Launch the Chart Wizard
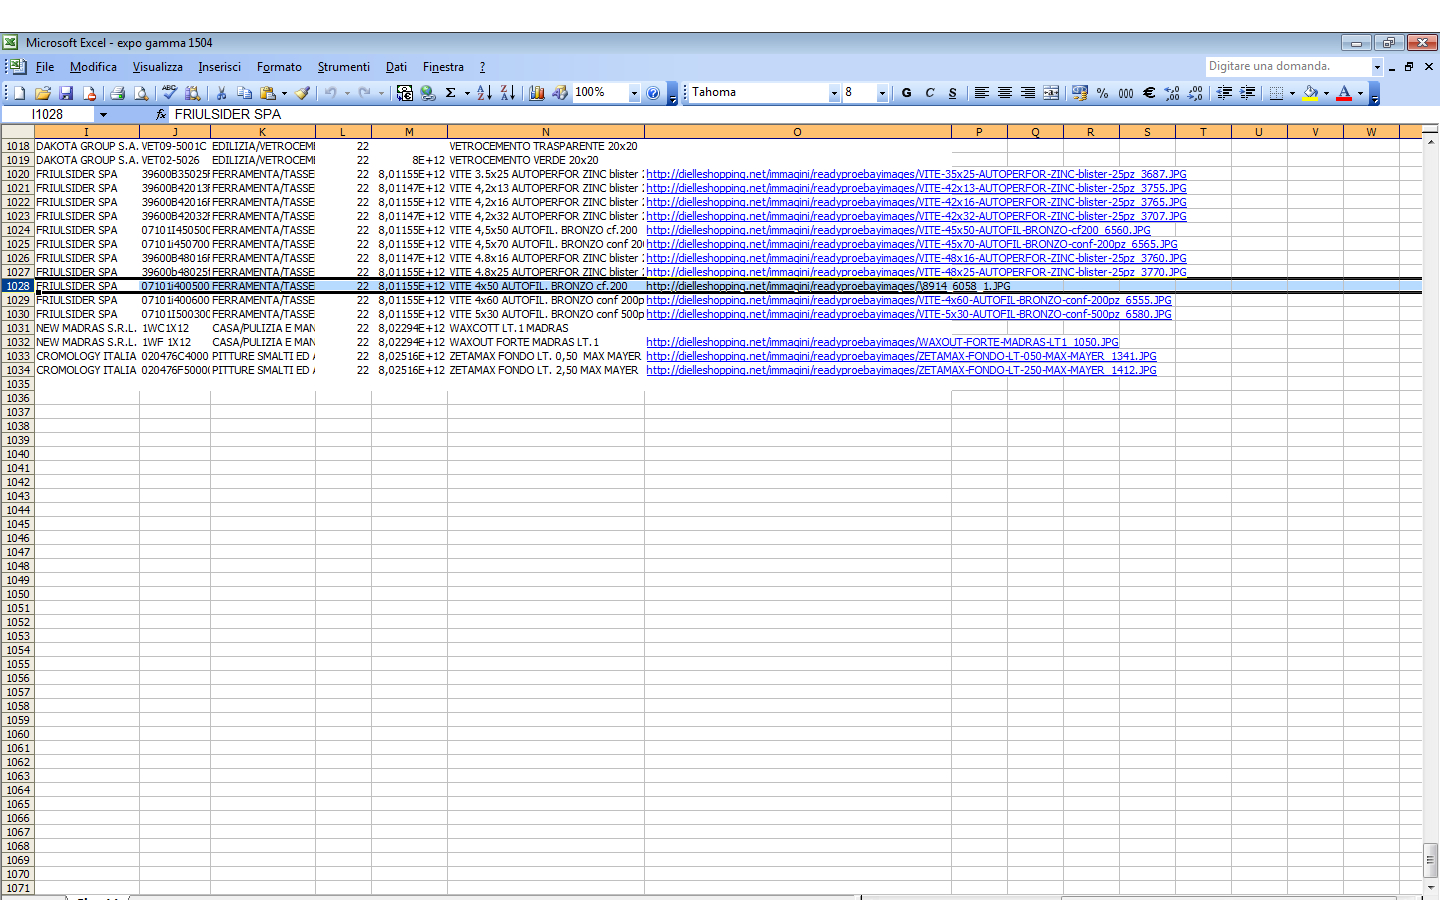This screenshot has width=1440, height=900. click(x=537, y=93)
